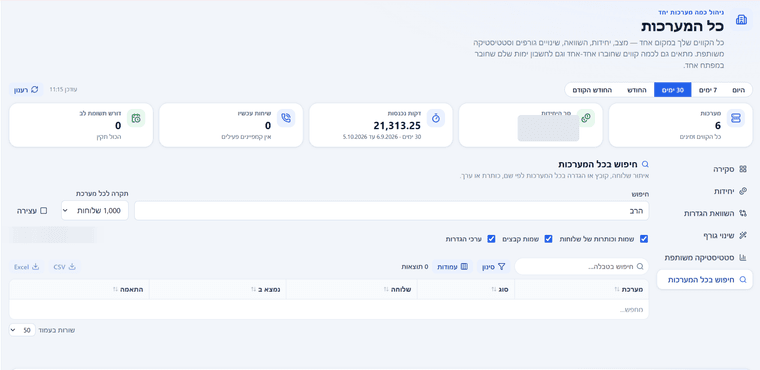The height and width of the screenshot is (370, 760).
Task: Select the החודש period tab
Action: click(637, 90)
